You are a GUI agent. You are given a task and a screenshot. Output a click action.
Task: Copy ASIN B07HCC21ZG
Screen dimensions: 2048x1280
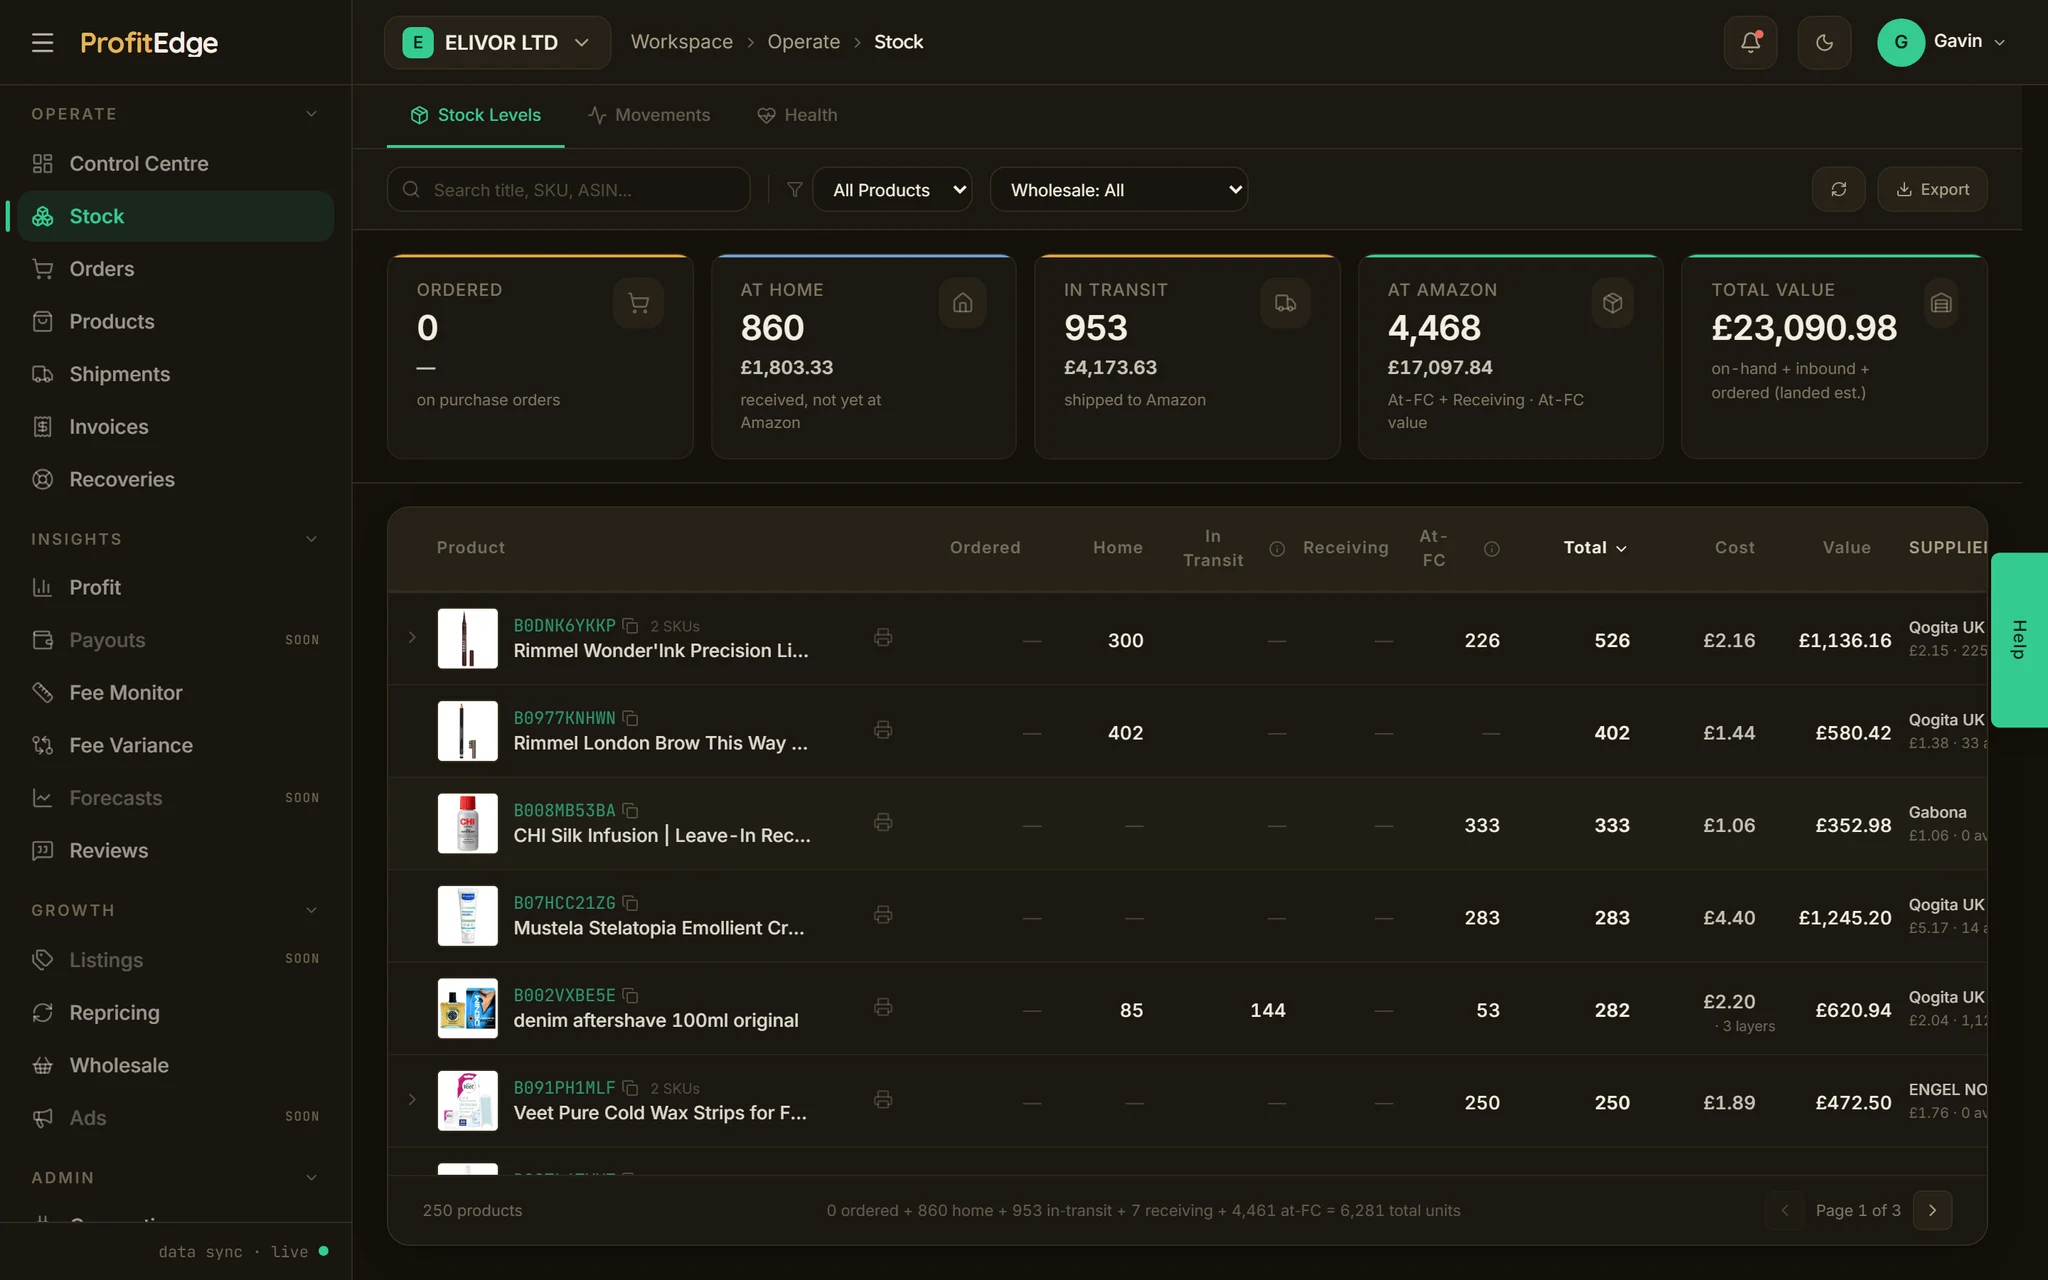(x=630, y=903)
